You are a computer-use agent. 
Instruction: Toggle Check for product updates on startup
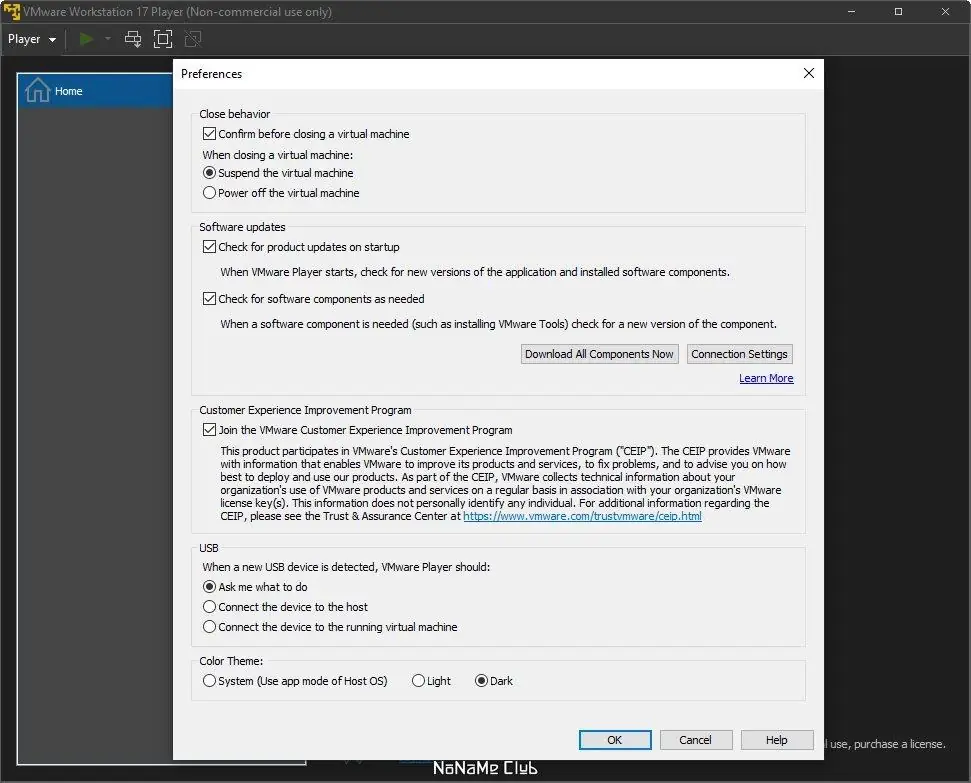[301, 247]
